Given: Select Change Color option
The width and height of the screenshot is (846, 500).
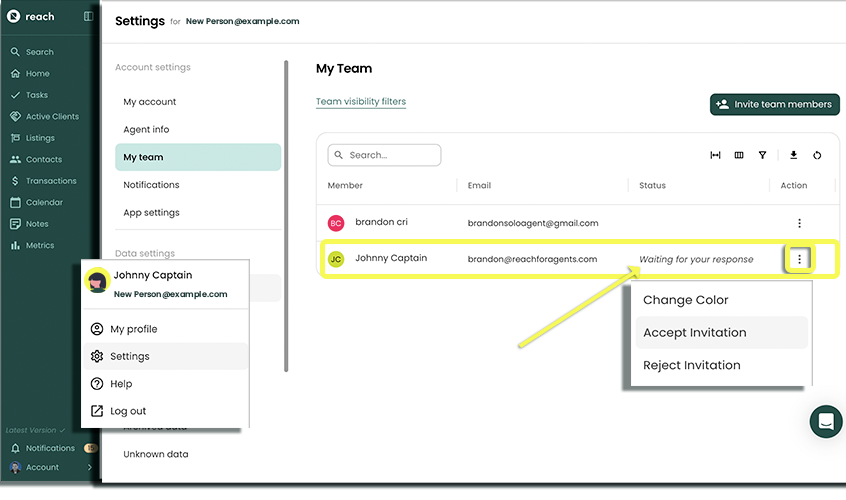Looking at the screenshot, I should [x=685, y=300].
